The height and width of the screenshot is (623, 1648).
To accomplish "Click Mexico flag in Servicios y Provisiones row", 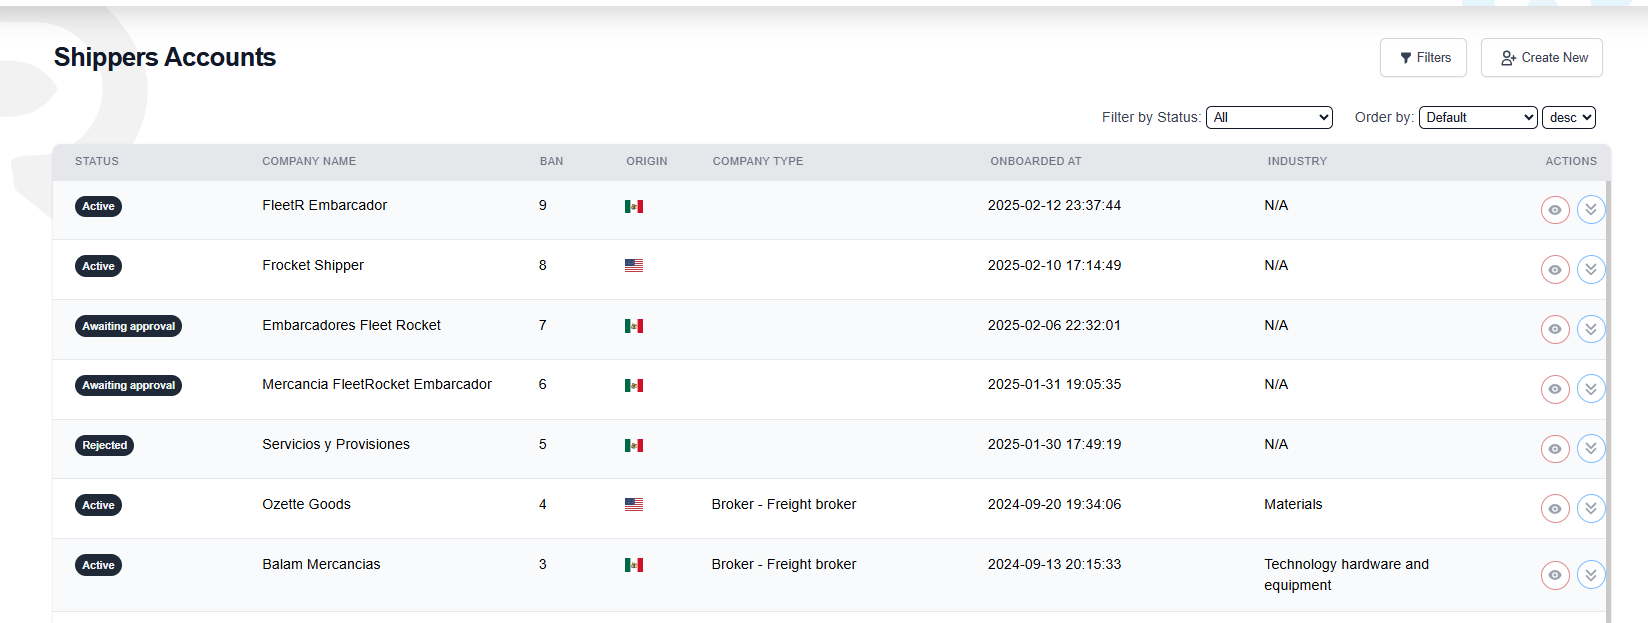I will (634, 445).
